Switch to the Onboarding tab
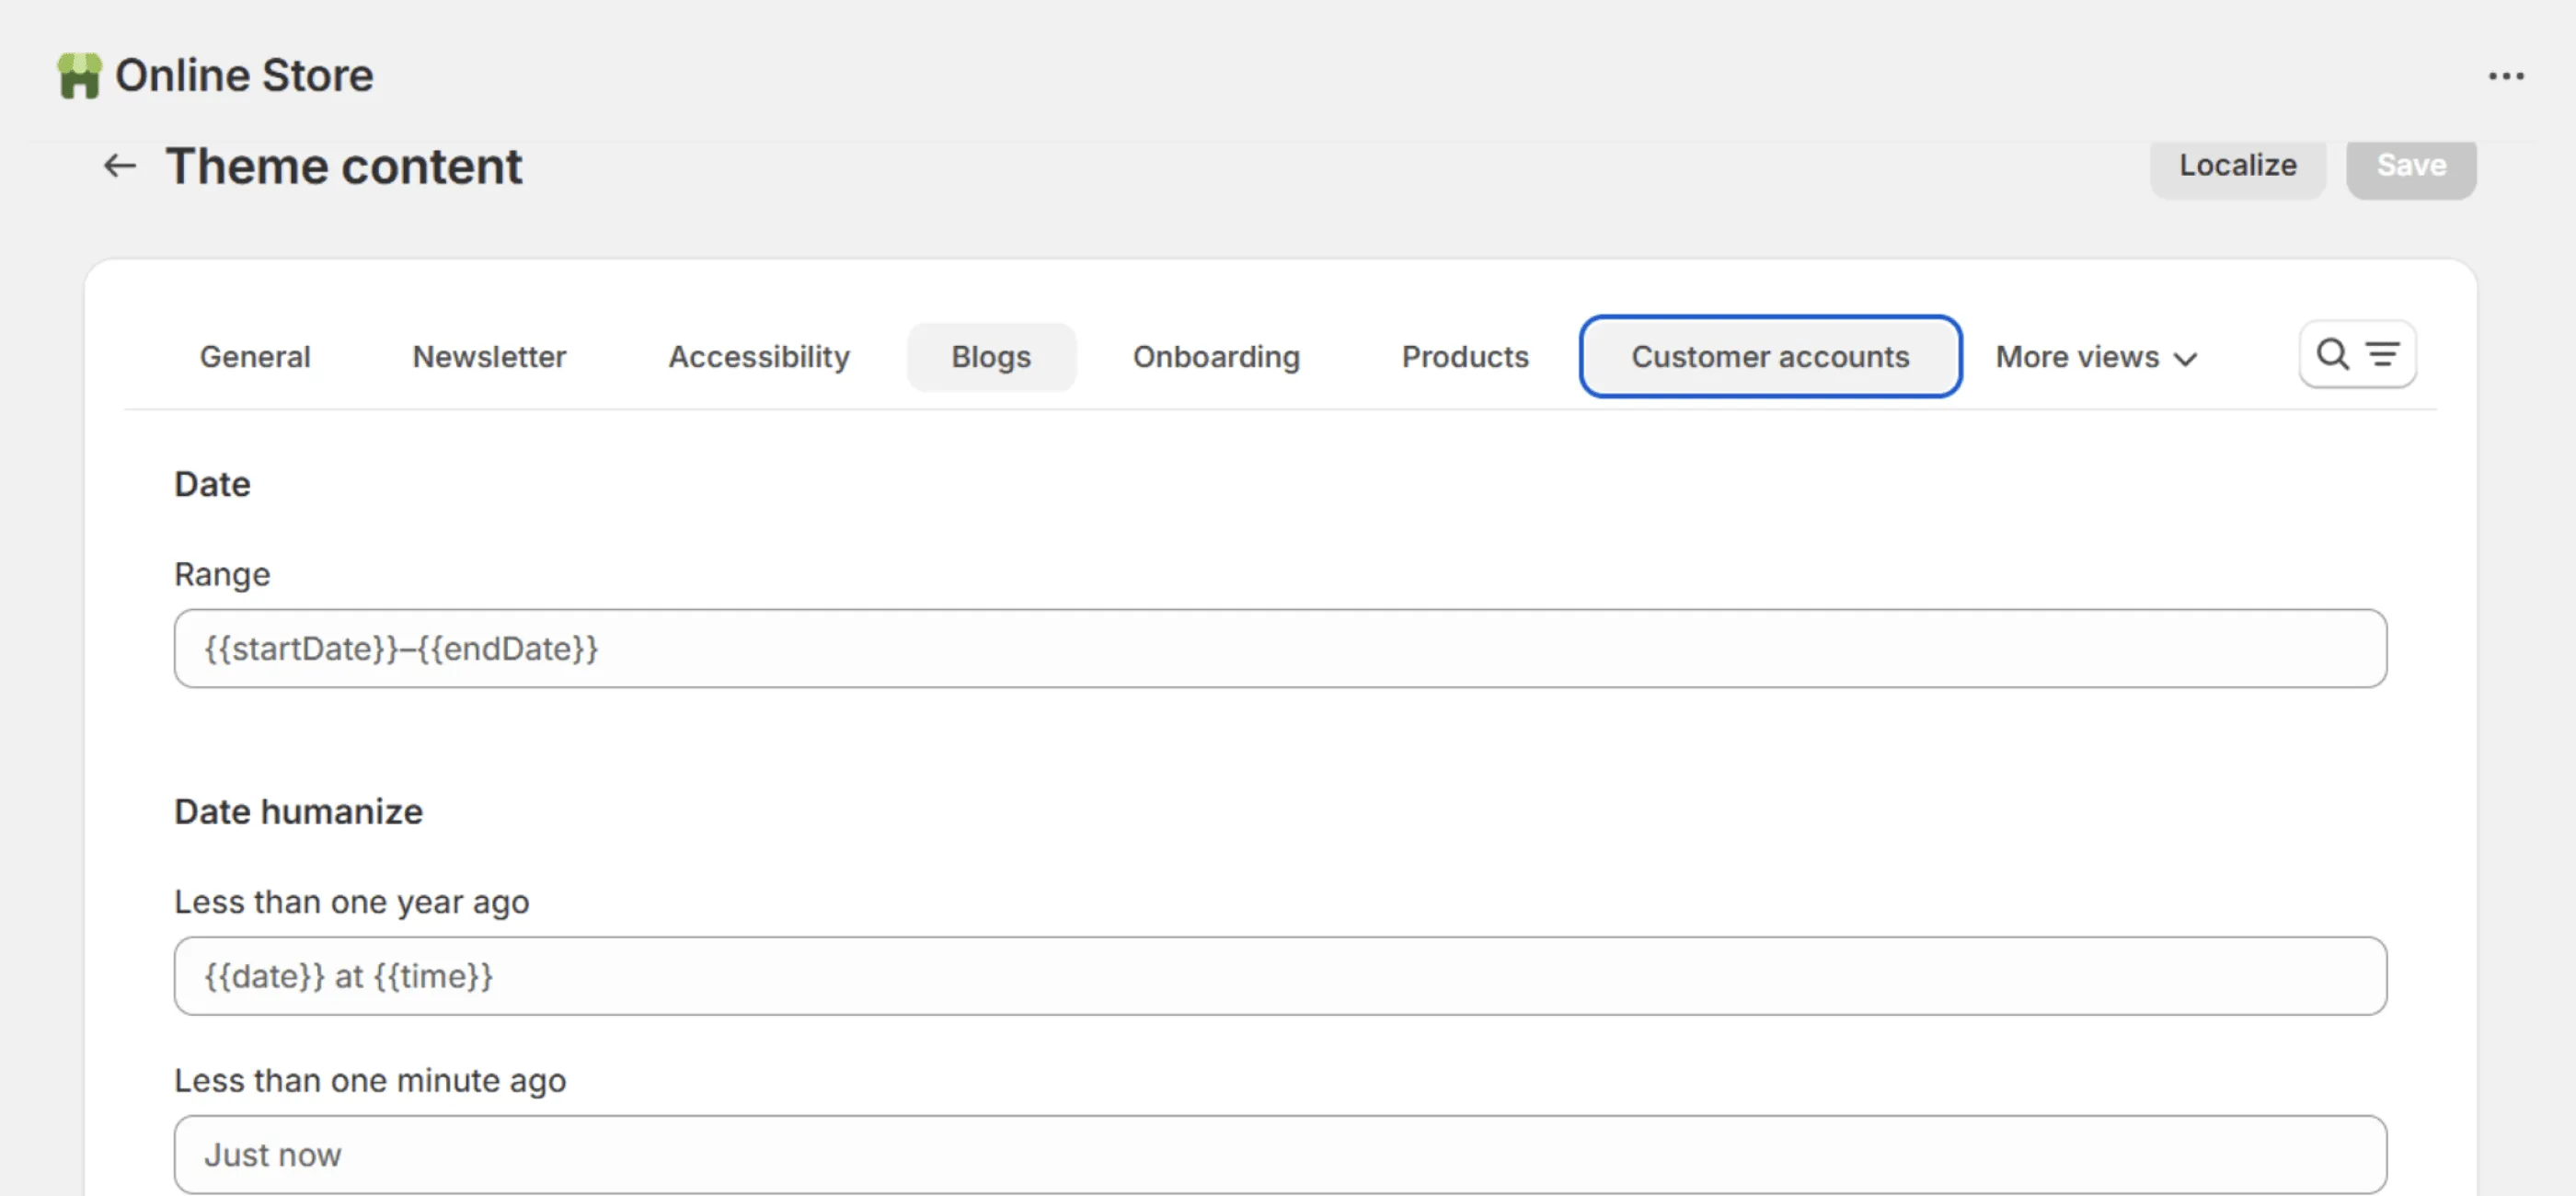This screenshot has height=1196, width=2576. click(x=1216, y=357)
